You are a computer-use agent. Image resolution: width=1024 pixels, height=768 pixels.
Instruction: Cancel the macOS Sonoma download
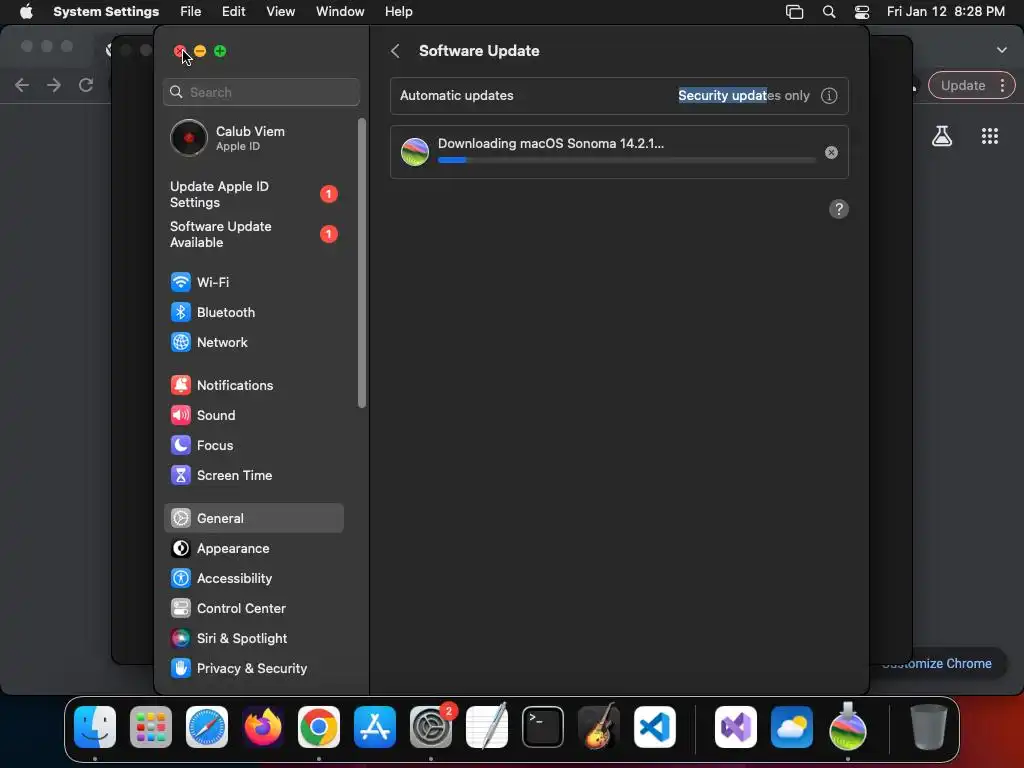[x=831, y=153]
